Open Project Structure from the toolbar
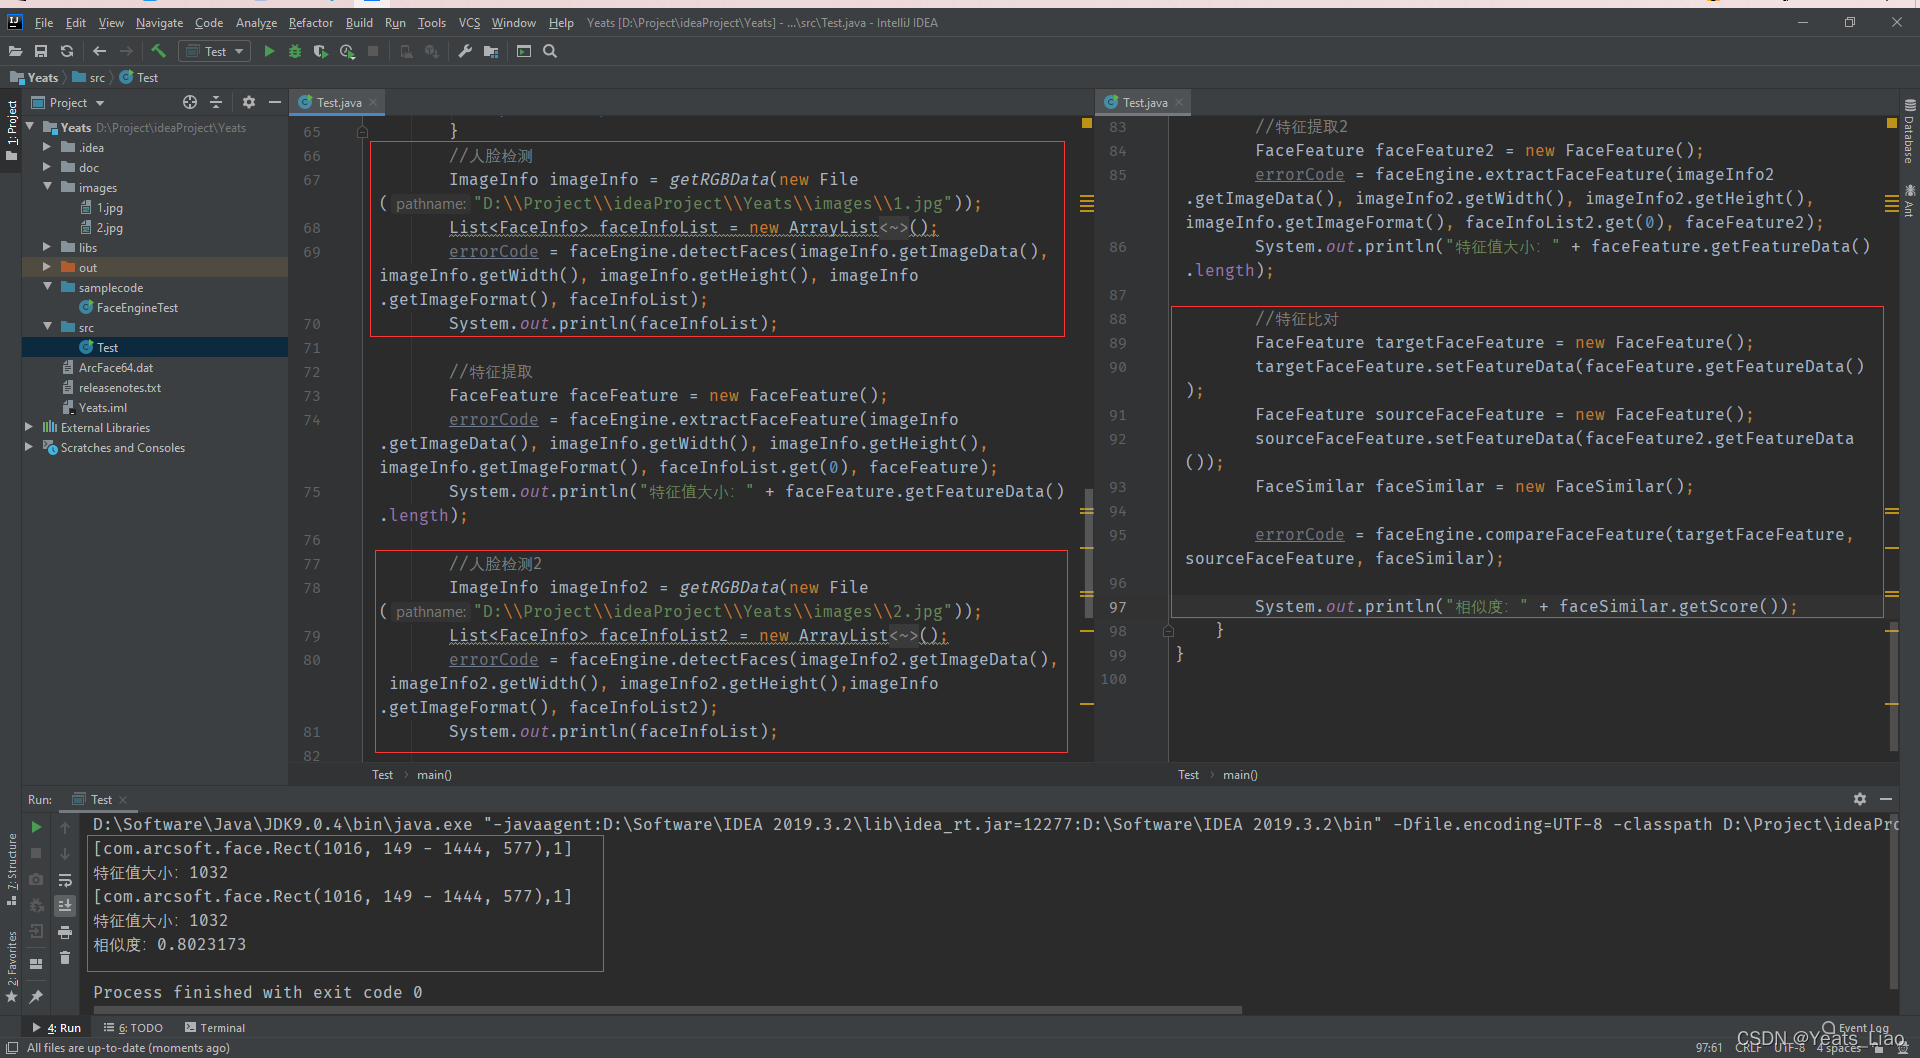The image size is (1920, 1058). pos(491,51)
